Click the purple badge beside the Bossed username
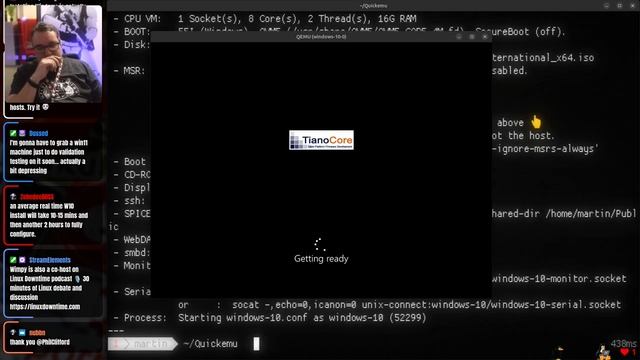640x360 pixels. point(22,133)
